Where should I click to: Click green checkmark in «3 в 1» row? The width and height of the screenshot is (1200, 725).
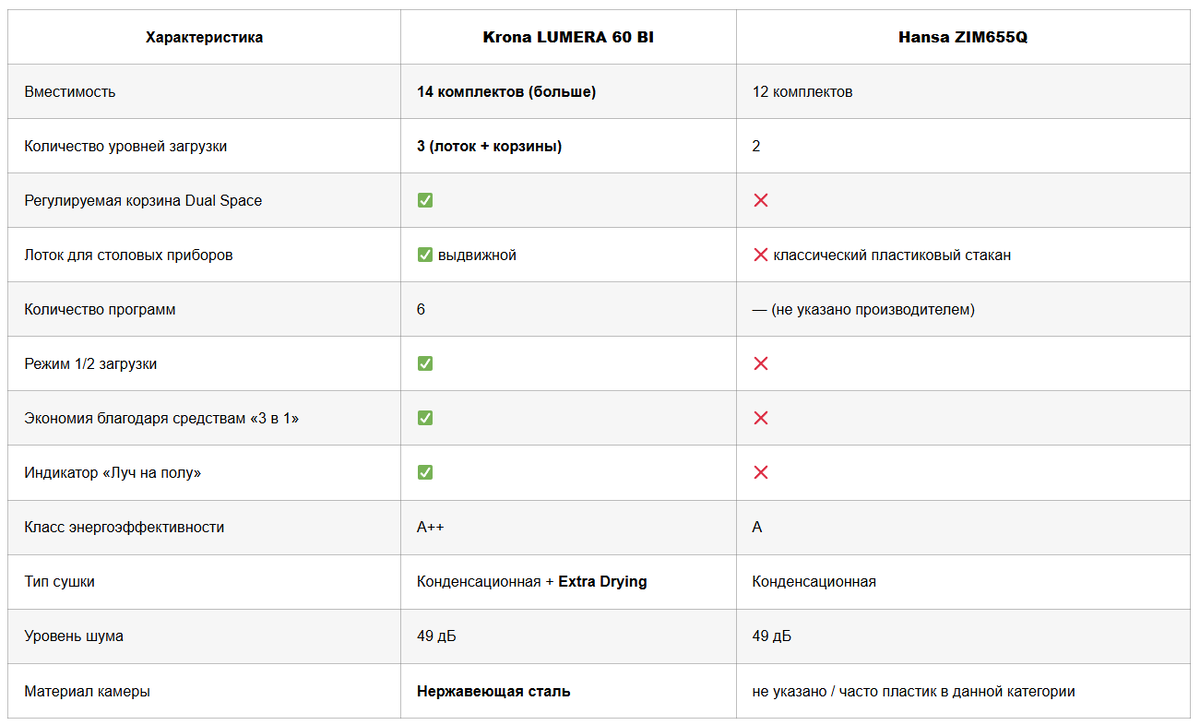pos(425,418)
